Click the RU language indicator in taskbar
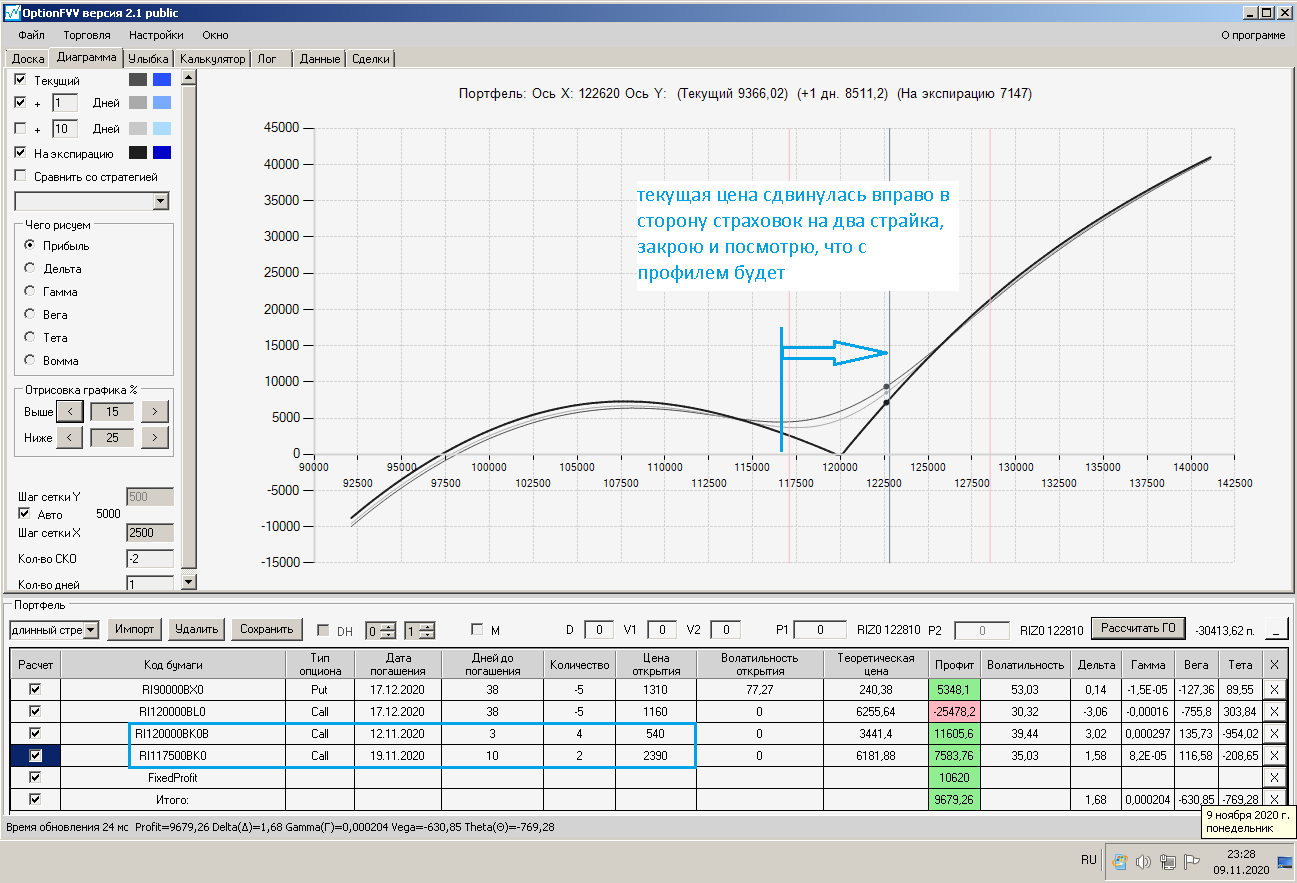This screenshot has height=883, width=1297. click(x=1088, y=861)
